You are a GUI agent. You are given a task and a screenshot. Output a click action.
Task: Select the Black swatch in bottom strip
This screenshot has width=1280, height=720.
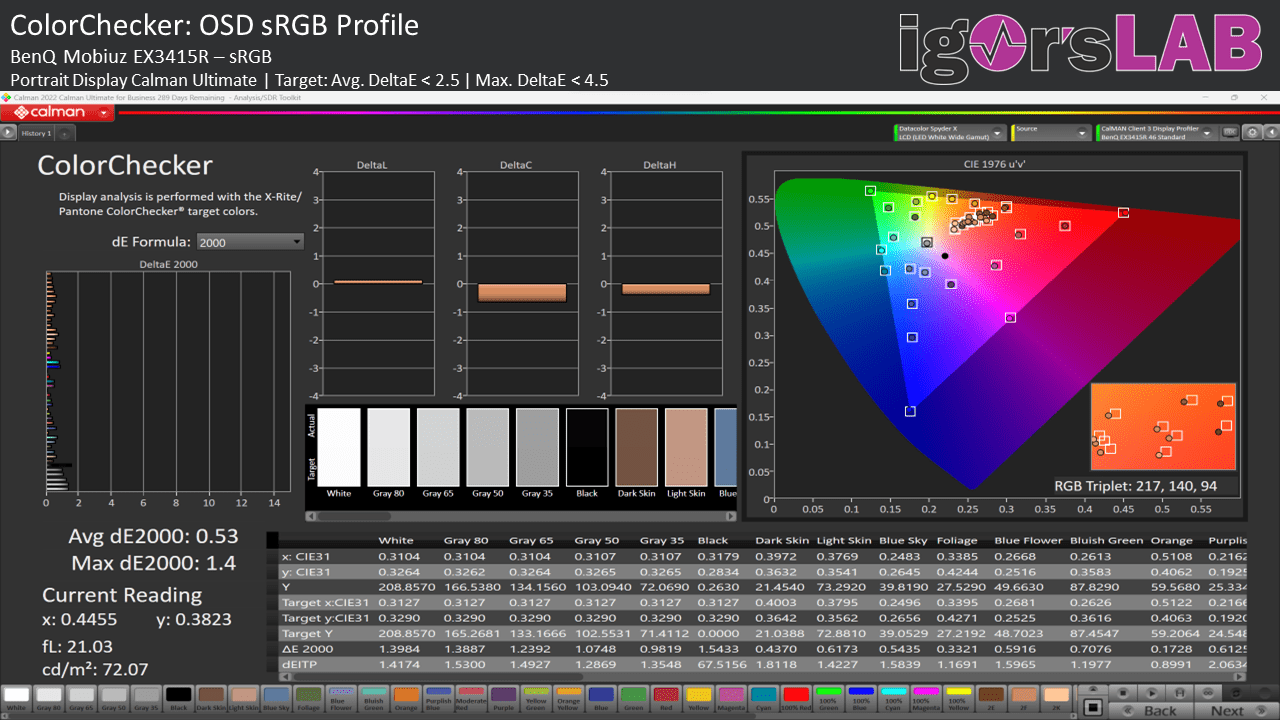(178, 698)
